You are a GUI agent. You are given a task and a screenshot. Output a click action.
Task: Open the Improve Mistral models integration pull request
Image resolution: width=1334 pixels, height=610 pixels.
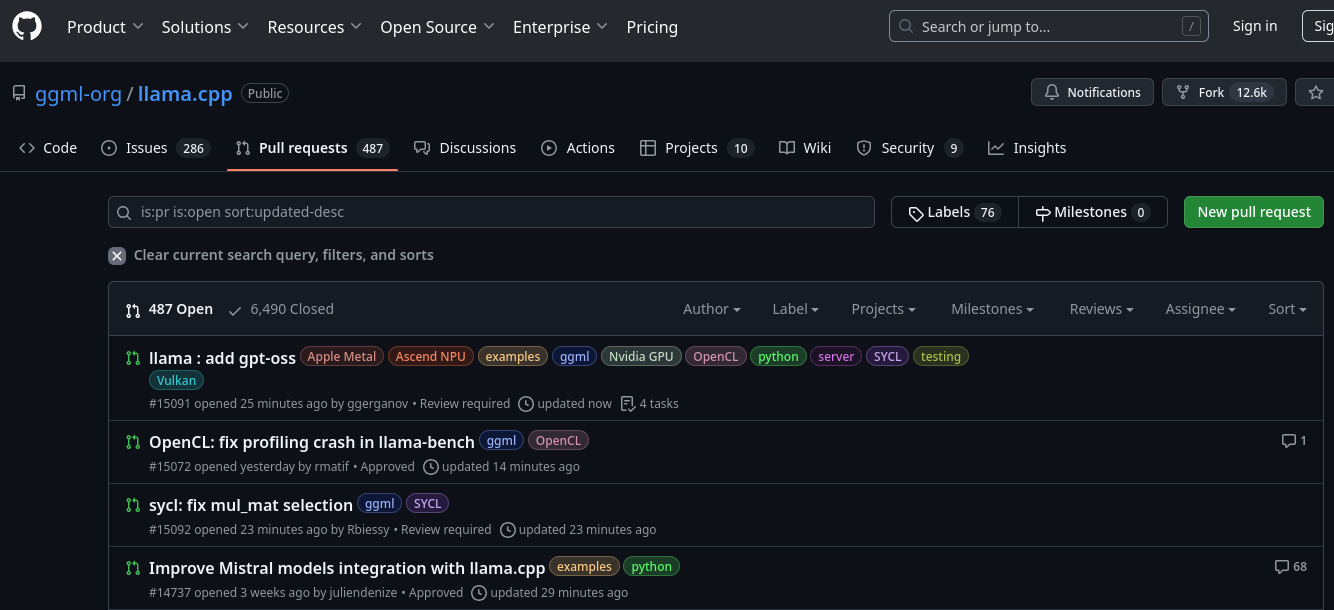click(347, 568)
